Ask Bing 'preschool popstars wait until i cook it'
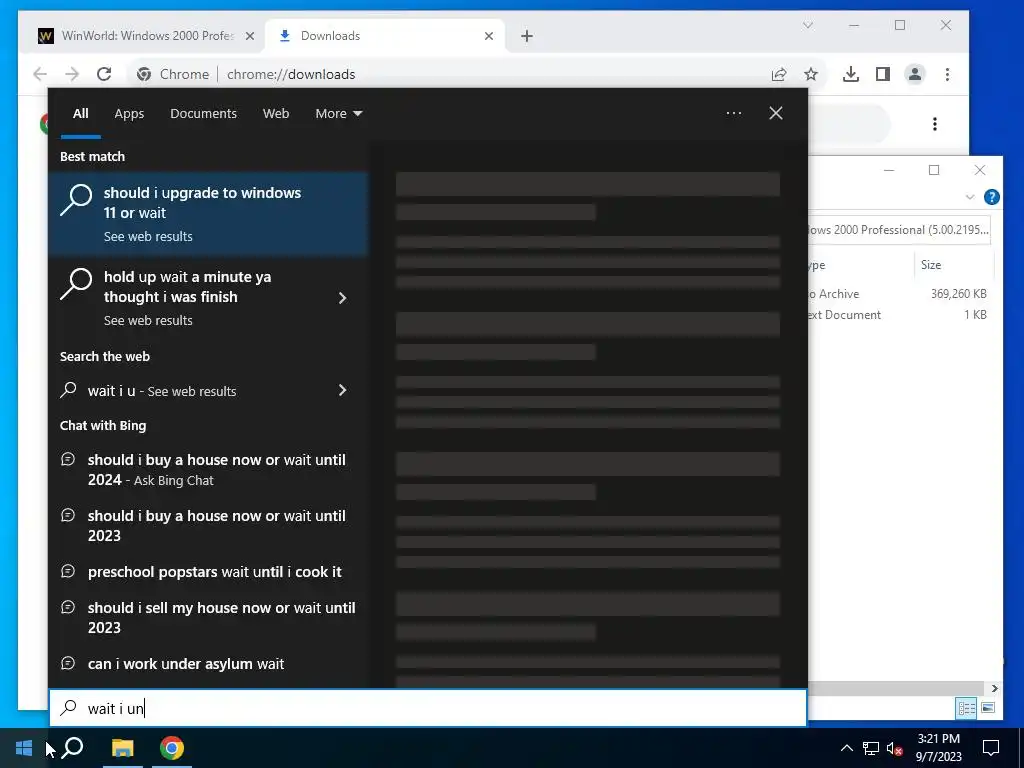 coord(209,571)
